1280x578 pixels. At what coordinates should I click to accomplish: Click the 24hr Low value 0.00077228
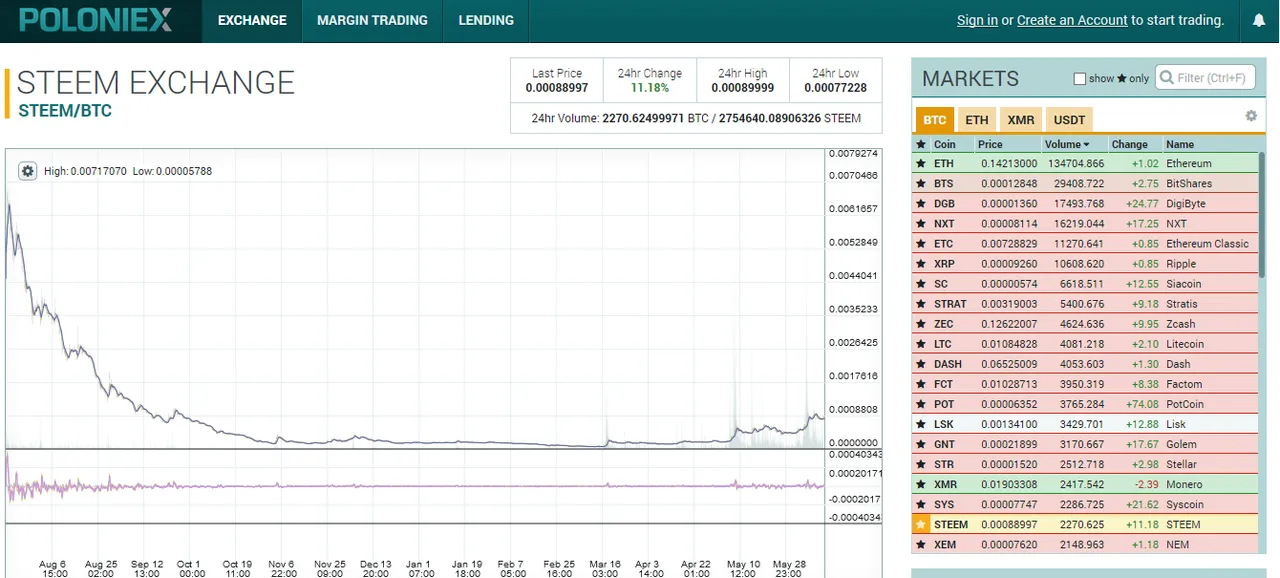point(835,88)
